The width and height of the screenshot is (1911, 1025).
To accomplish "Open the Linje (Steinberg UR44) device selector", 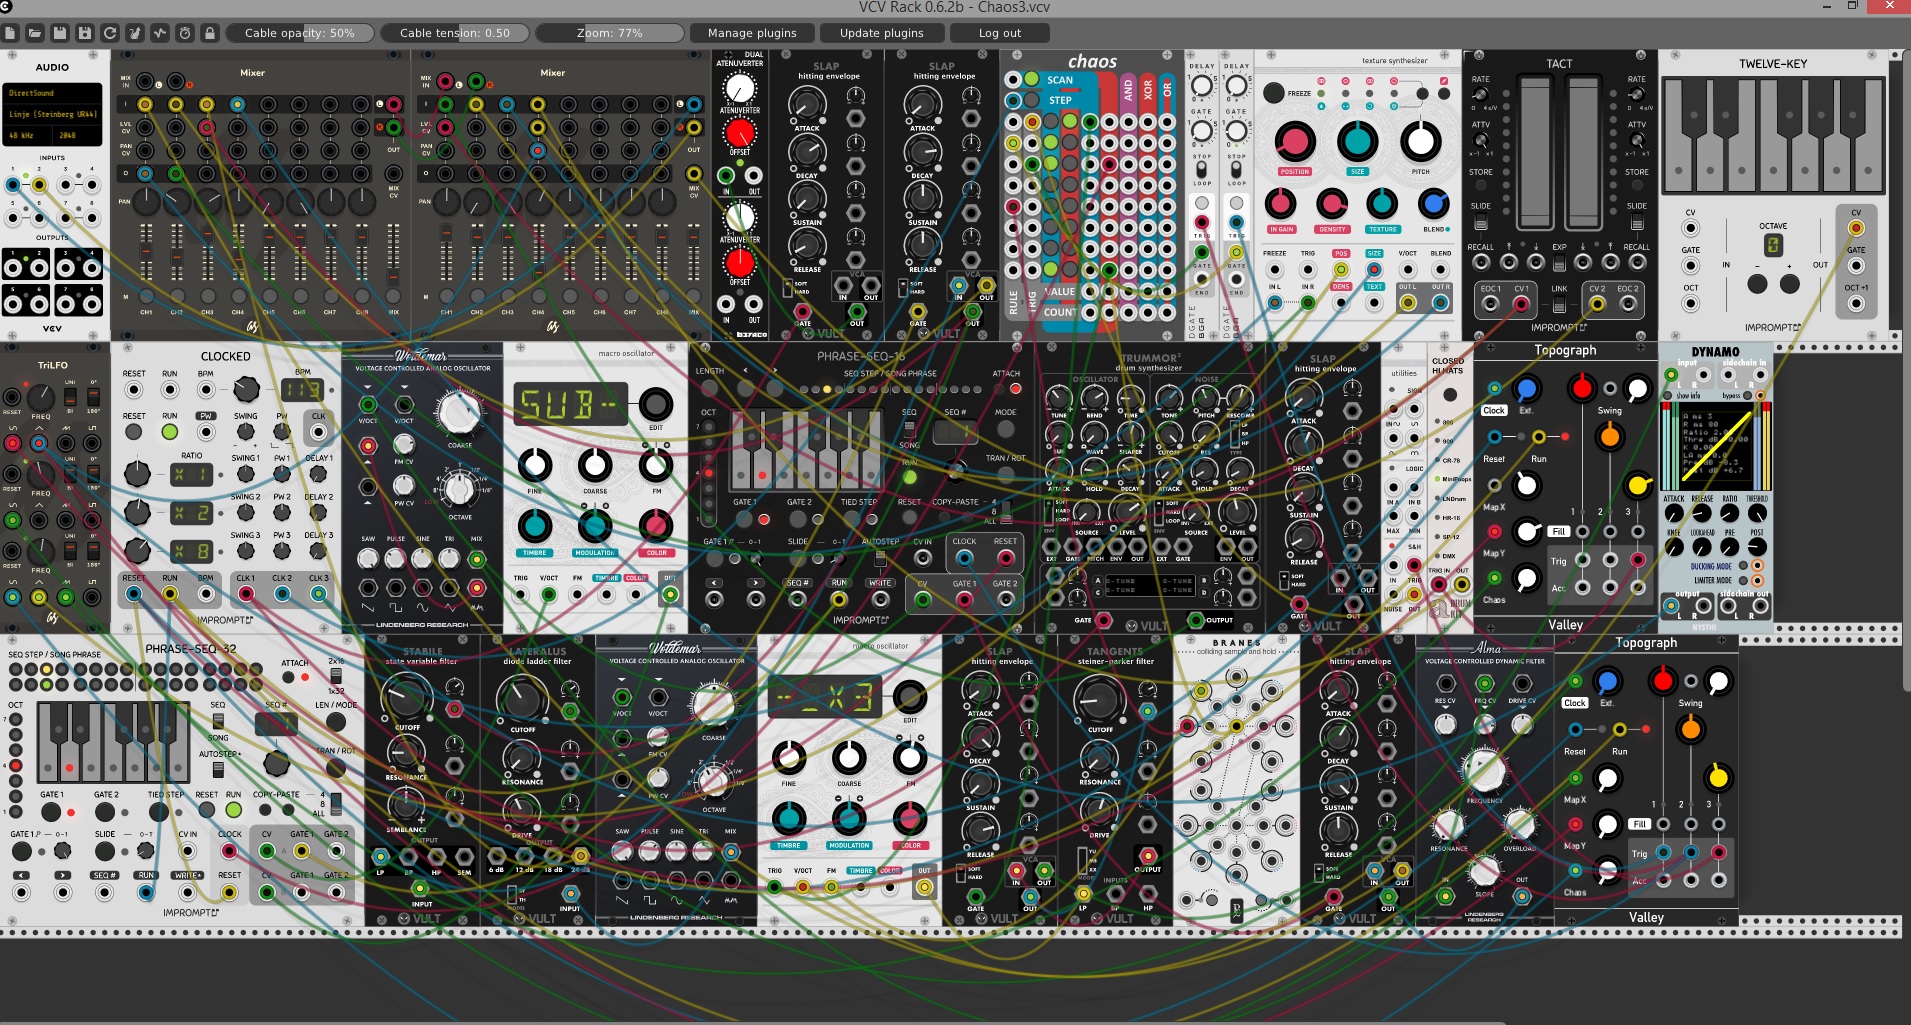I will 52,114.
